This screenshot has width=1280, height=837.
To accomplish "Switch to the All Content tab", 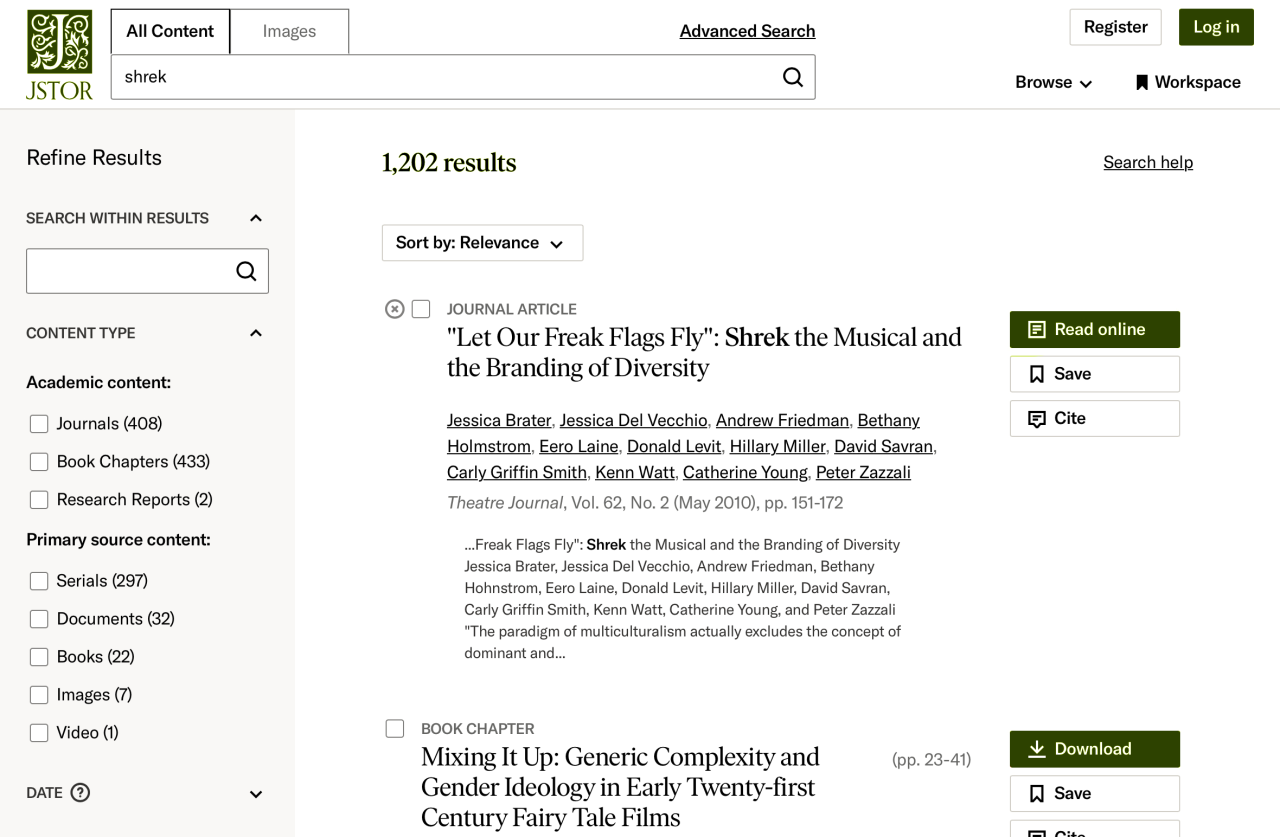I will coord(170,31).
